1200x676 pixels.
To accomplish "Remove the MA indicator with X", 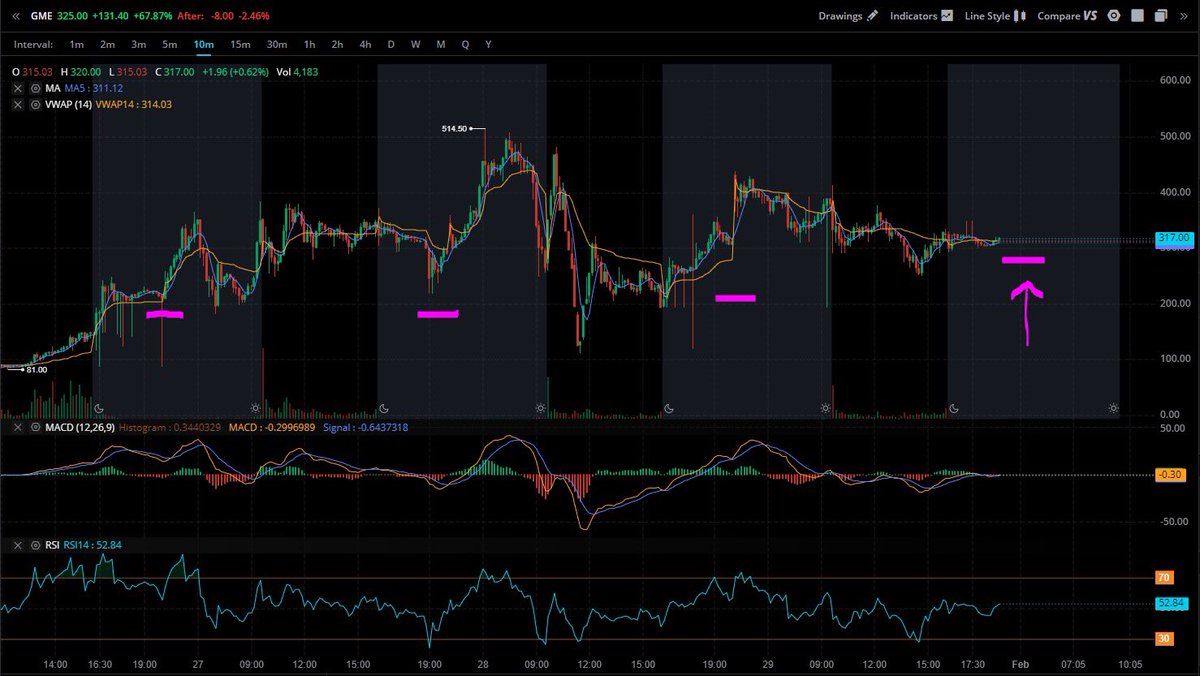I will point(17,88).
